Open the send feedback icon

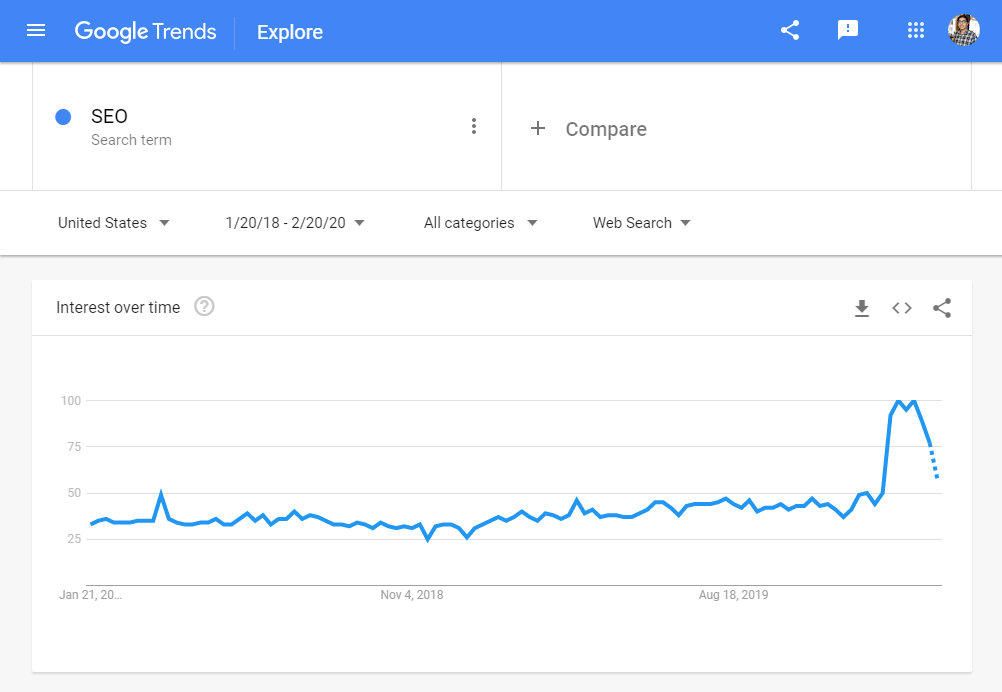coord(848,30)
